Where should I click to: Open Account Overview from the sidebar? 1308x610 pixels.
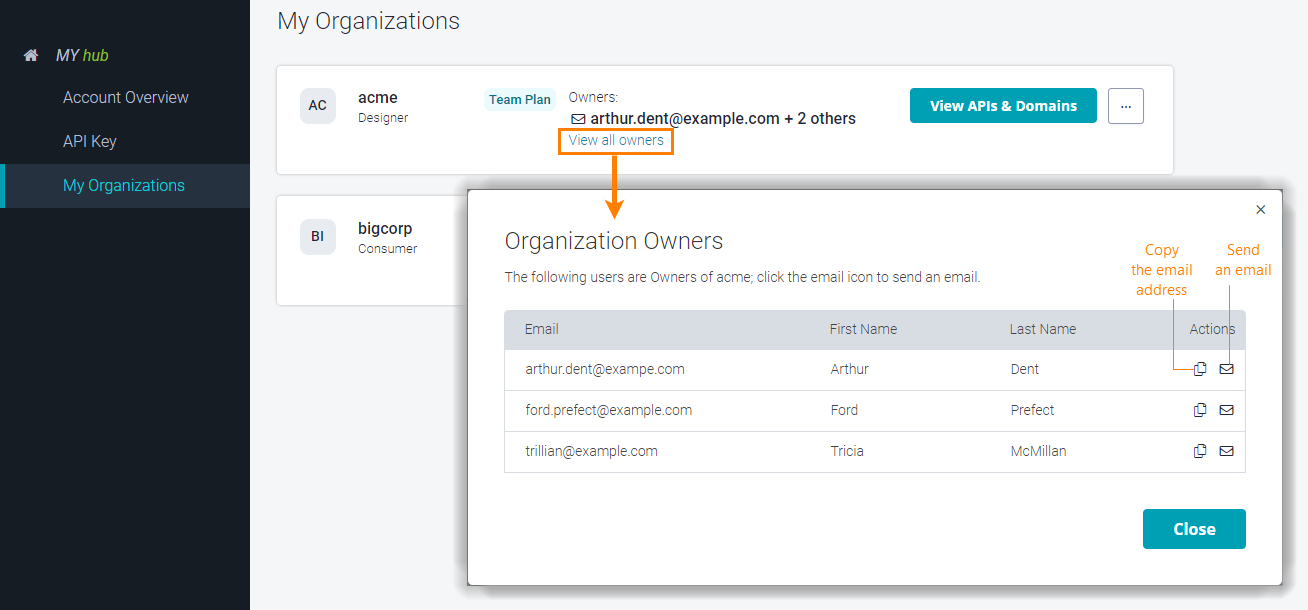pos(125,97)
